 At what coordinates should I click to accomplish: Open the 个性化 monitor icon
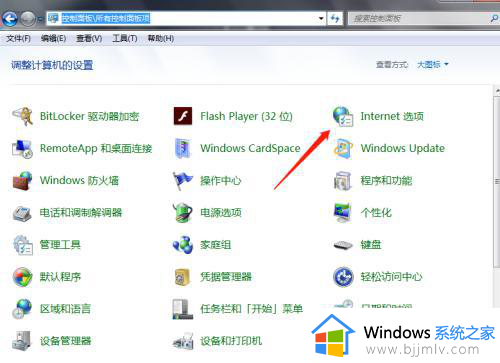(343, 212)
